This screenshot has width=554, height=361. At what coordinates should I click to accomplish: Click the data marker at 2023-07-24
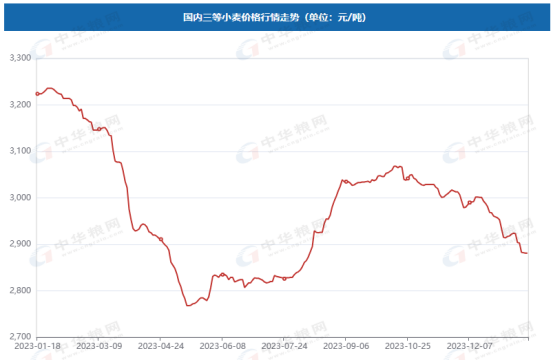click(284, 279)
